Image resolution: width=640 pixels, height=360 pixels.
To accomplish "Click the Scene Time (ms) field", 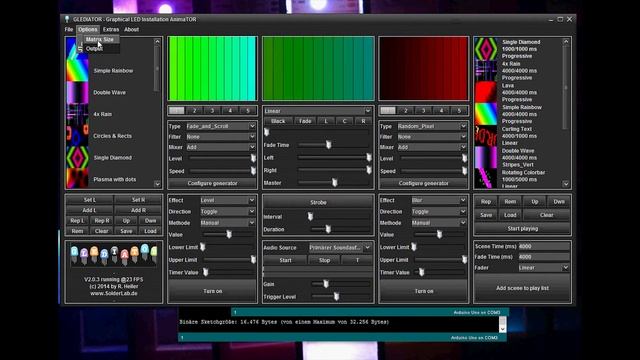I will [544, 247].
